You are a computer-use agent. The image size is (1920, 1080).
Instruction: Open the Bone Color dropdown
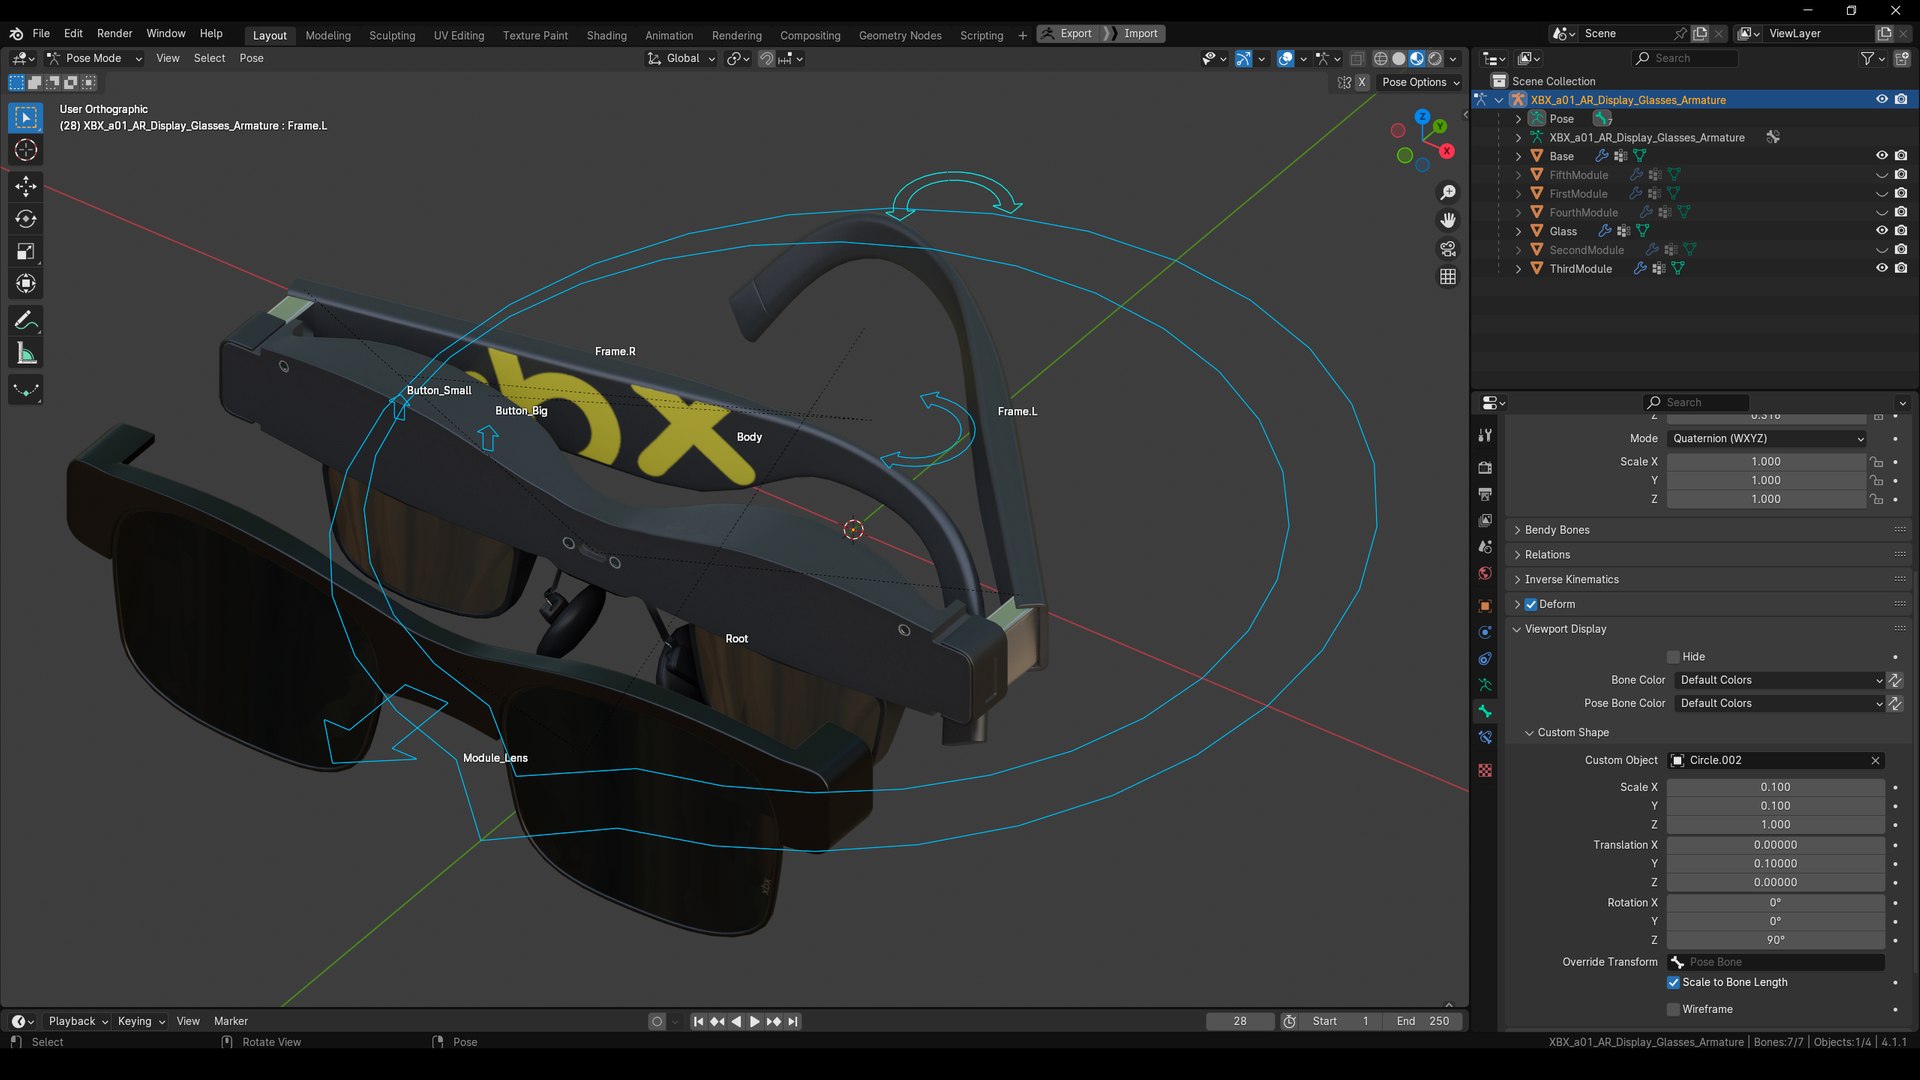coord(1780,681)
